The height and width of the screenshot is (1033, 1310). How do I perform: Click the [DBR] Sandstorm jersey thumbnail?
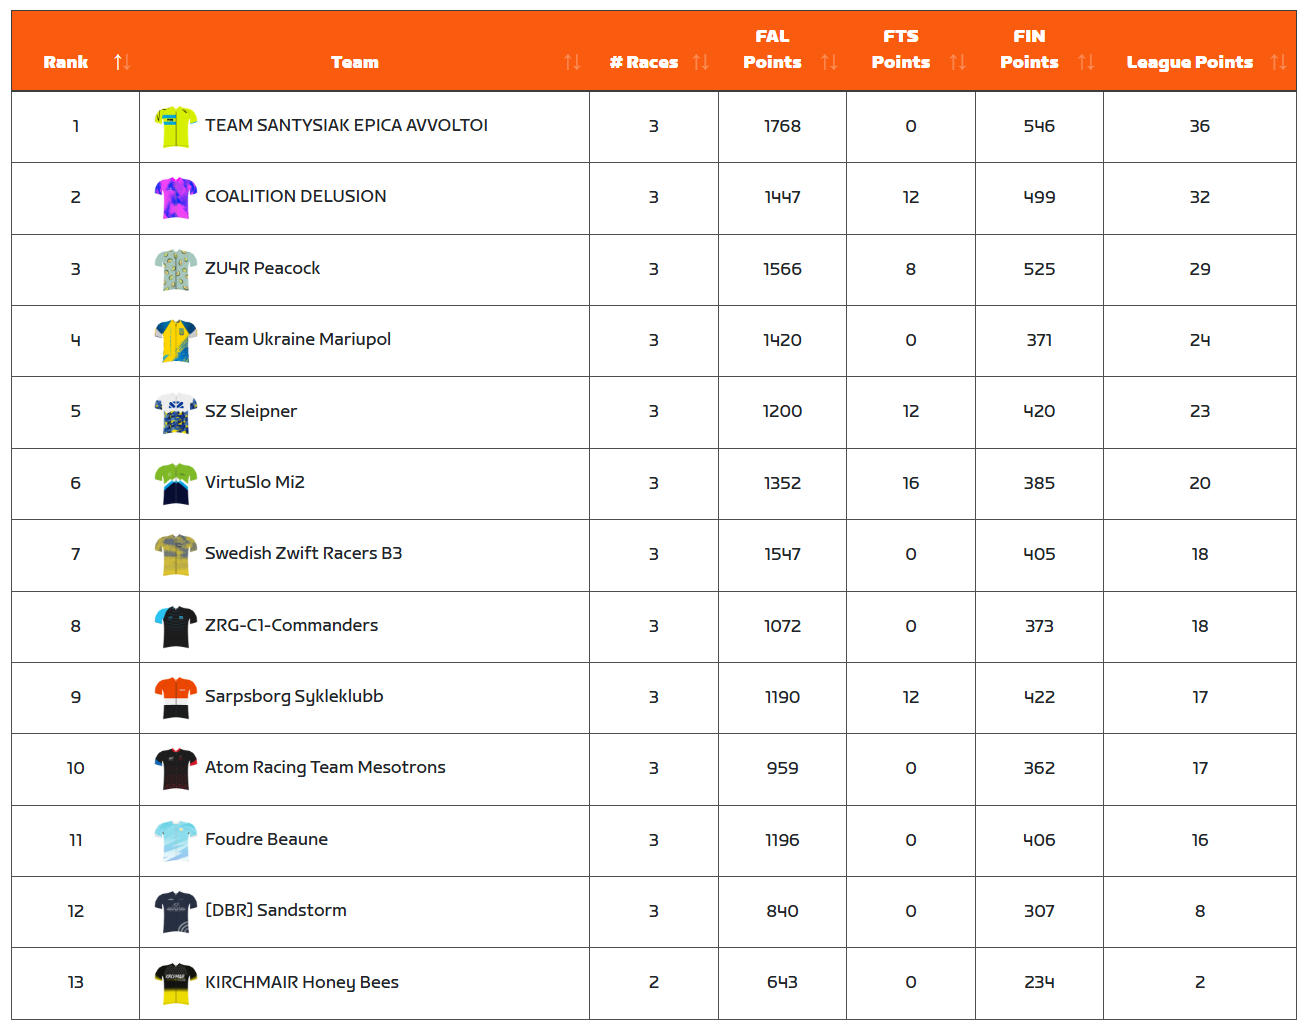tap(176, 912)
